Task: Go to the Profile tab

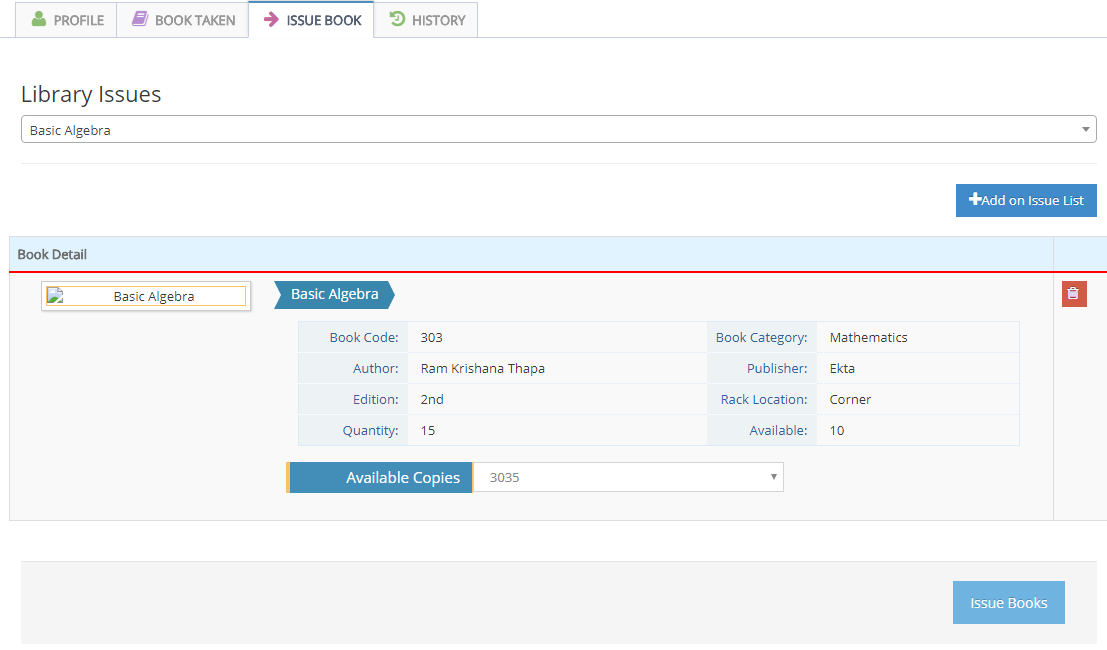Action: point(66,20)
